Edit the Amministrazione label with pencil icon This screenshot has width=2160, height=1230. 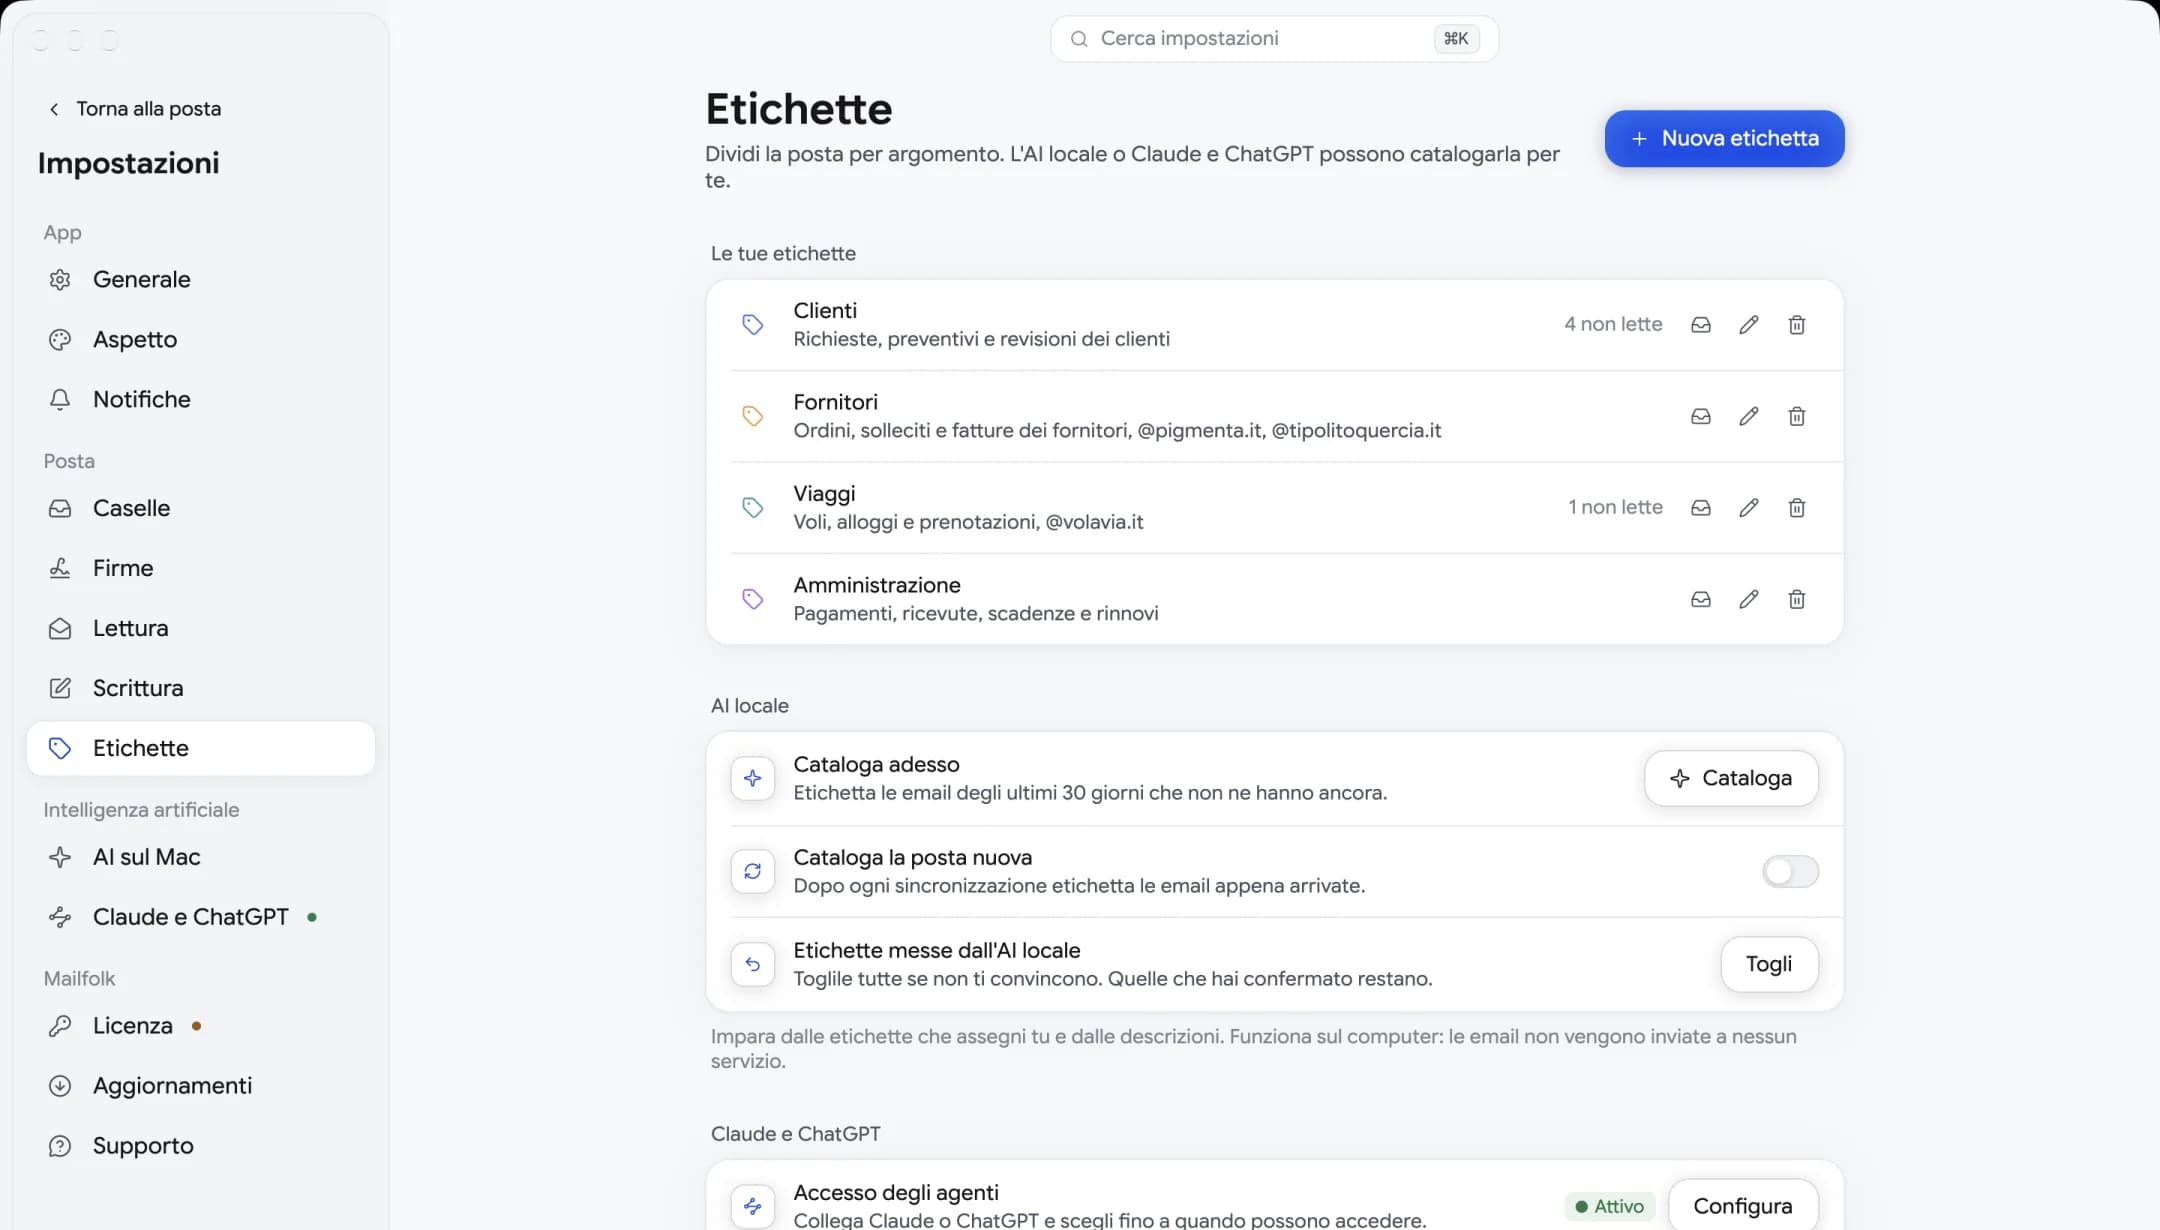pos(1748,599)
